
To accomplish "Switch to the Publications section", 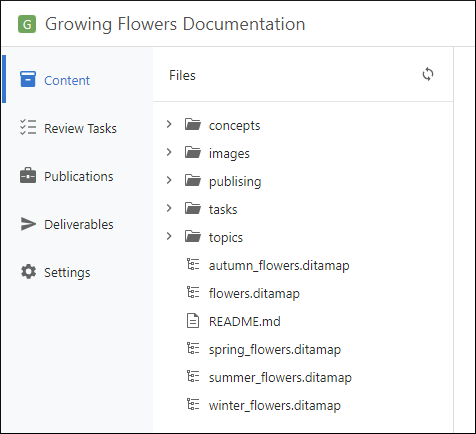I will (79, 176).
